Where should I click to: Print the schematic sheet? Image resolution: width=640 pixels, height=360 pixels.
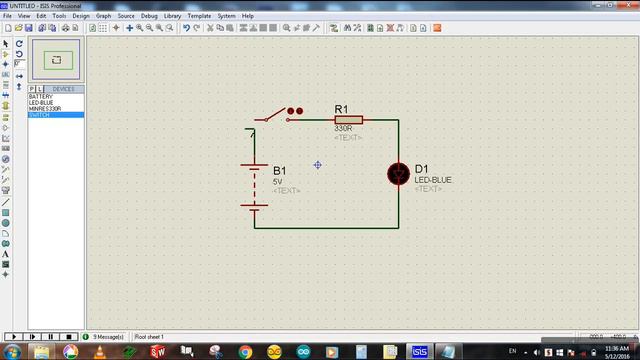pos(65,28)
